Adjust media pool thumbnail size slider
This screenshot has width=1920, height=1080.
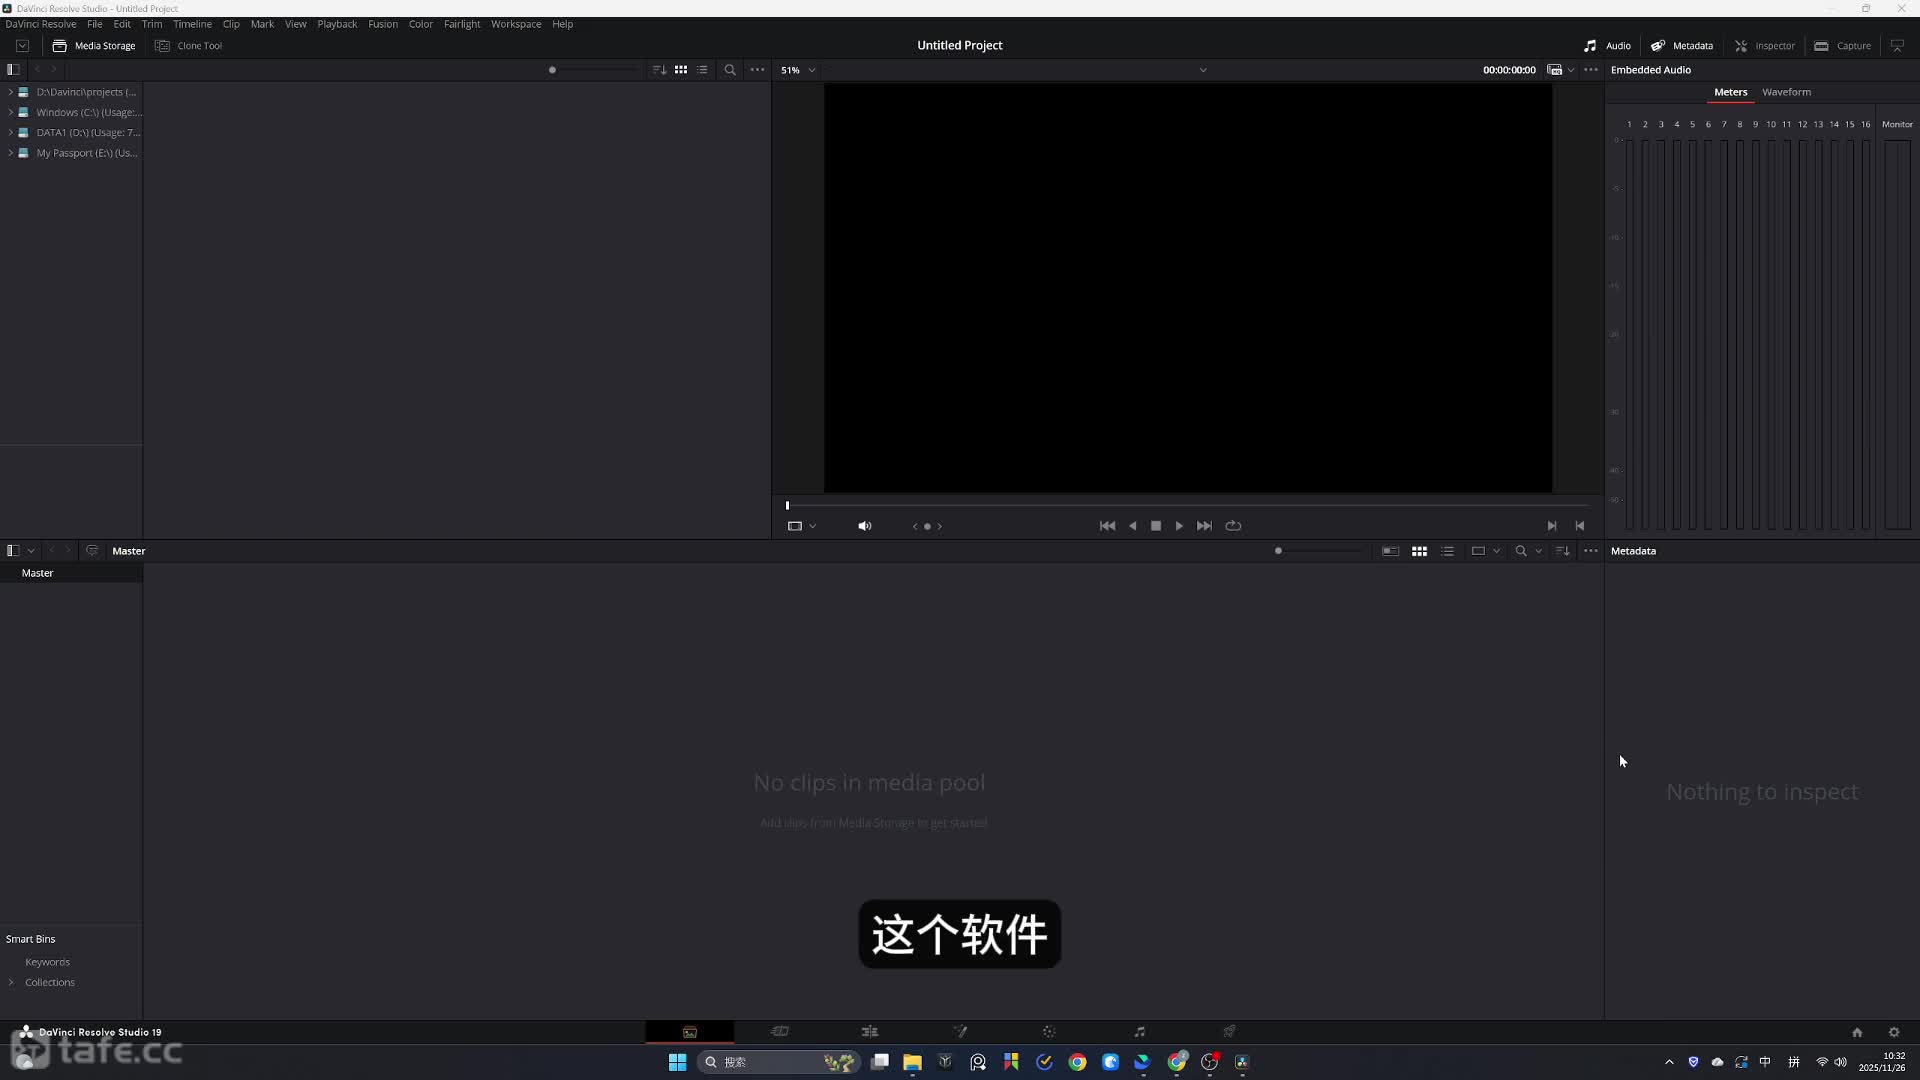click(1279, 551)
